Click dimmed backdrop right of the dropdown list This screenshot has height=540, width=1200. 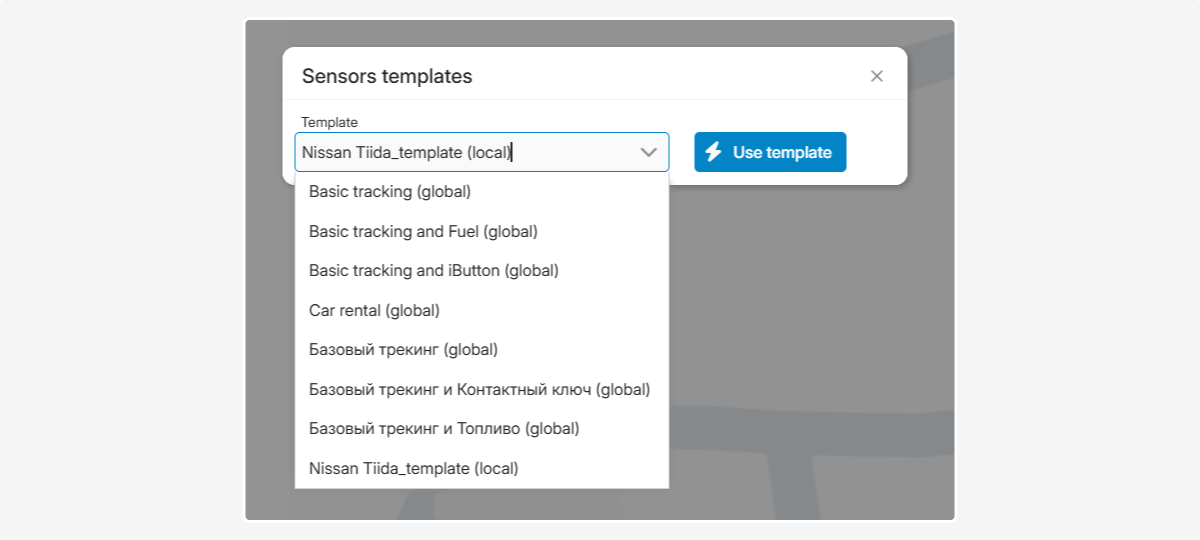coord(810,350)
